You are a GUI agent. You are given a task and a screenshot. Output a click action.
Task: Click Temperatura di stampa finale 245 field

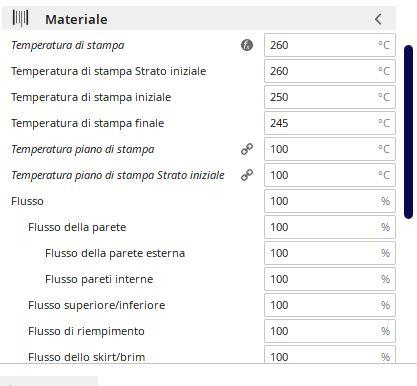pyautogui.click(x=330, y=123)
